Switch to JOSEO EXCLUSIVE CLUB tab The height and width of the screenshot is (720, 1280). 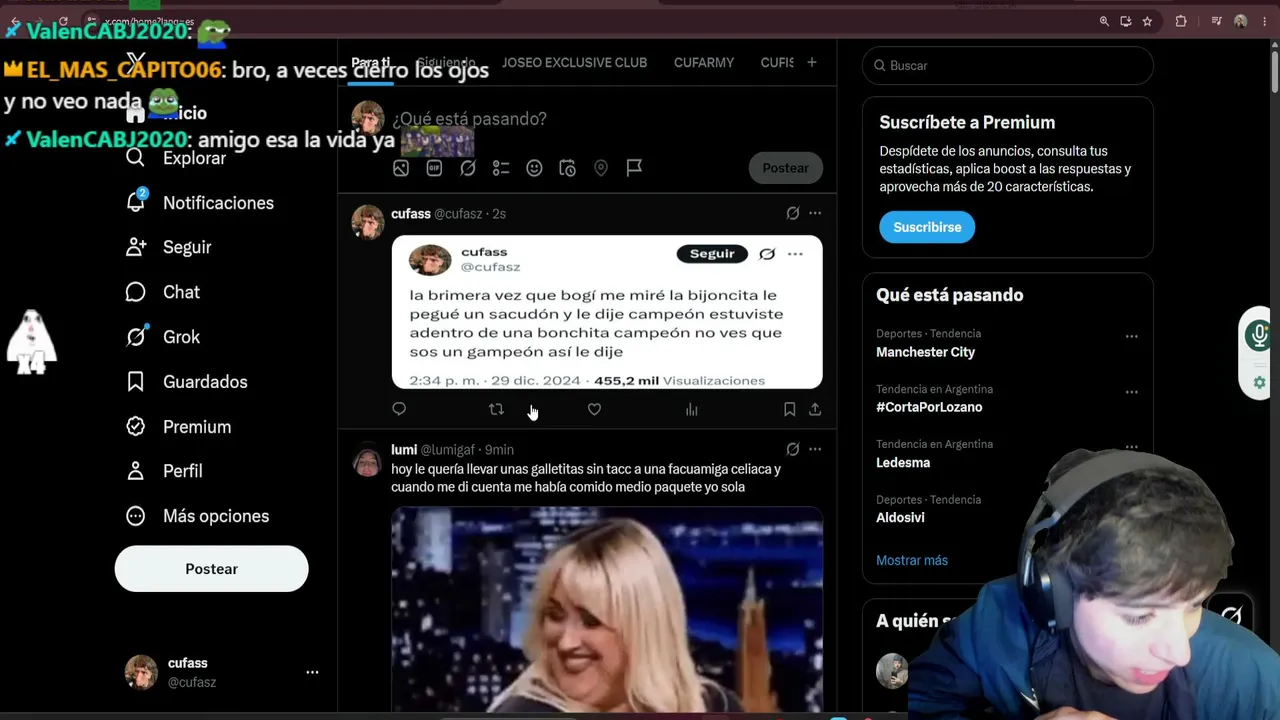pos(574,62)
